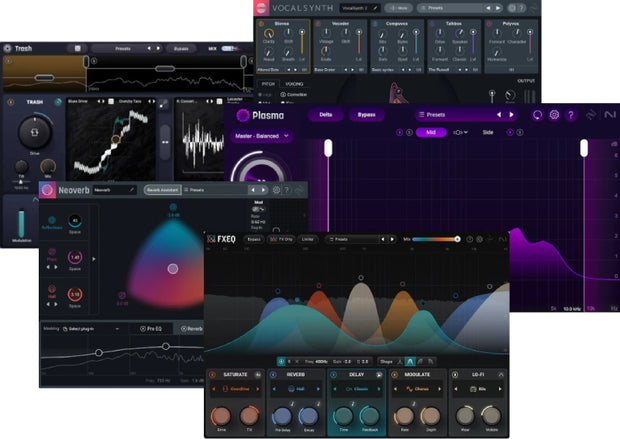Open VocalSynth Presets menu
Viewport: 620px width, 439px height.
tap(451, 8)
